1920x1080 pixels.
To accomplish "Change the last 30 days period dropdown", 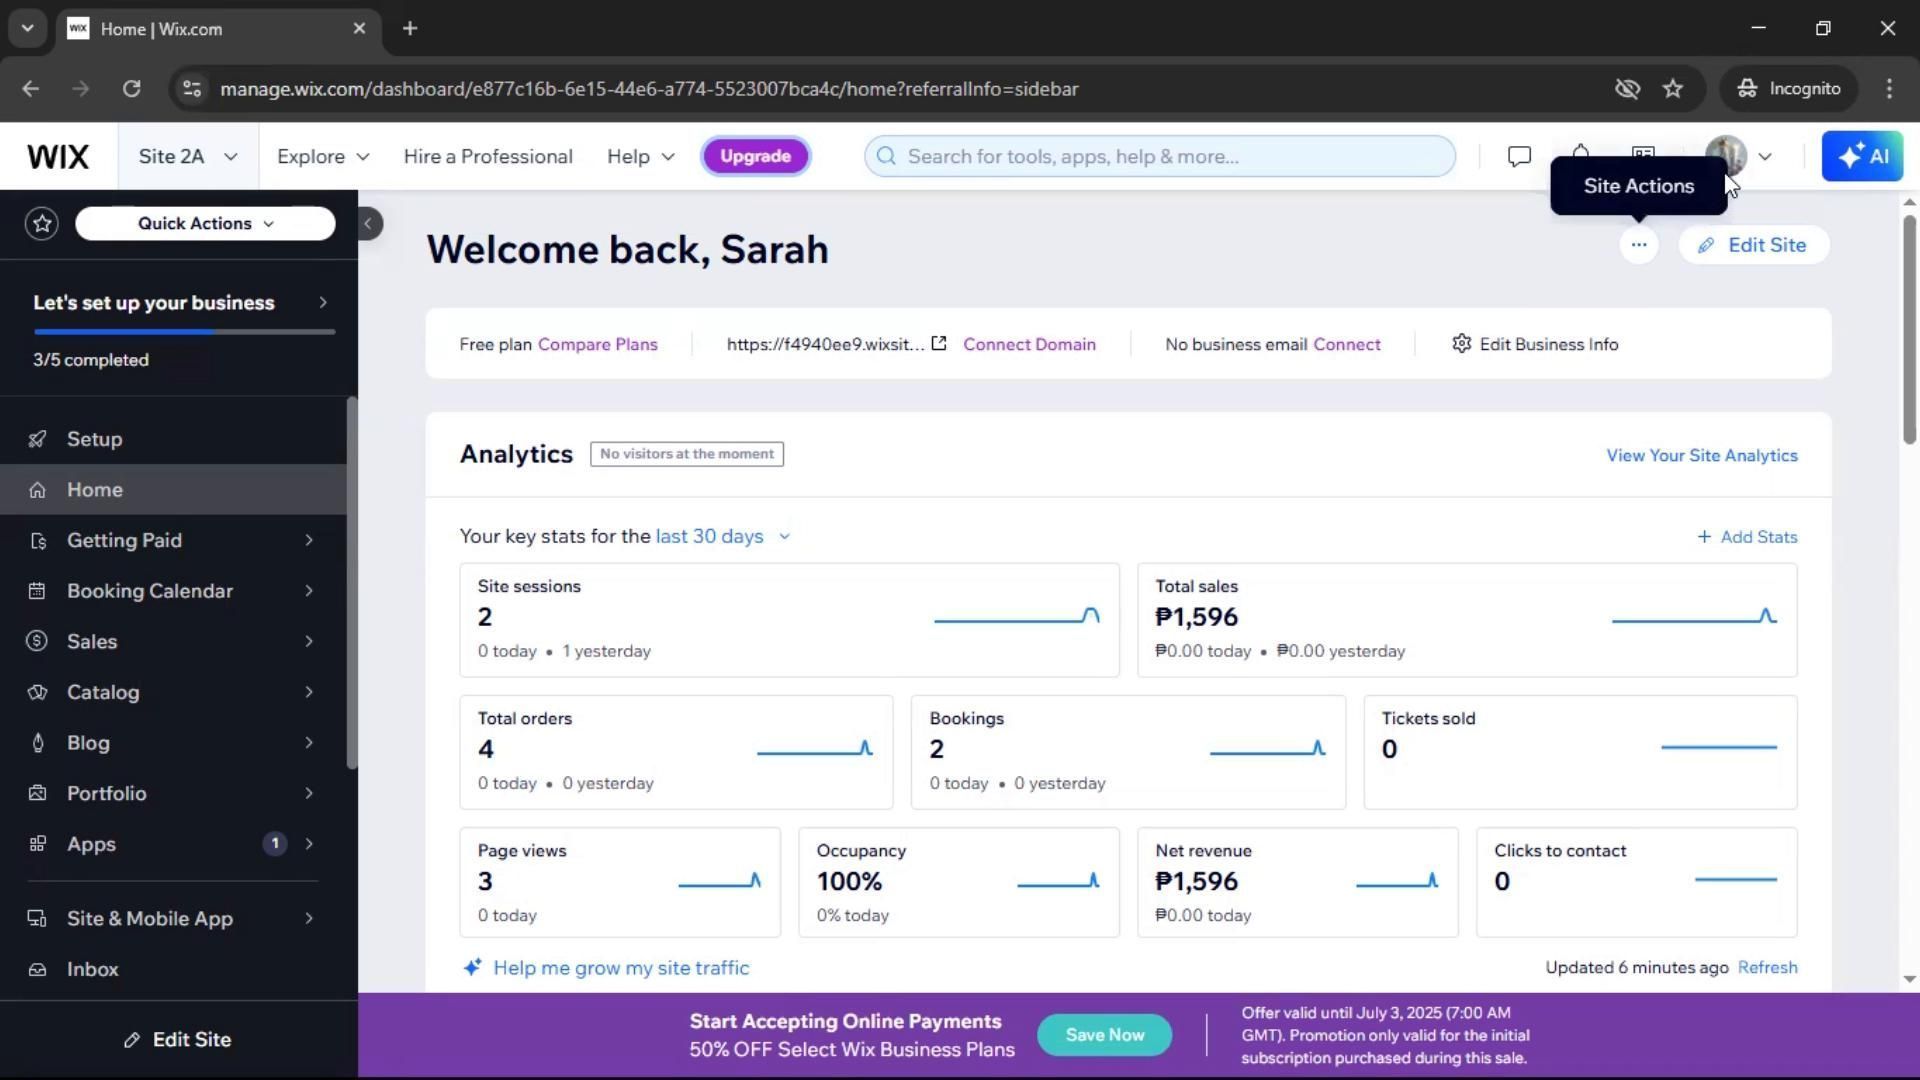I will tap(722, 537).
